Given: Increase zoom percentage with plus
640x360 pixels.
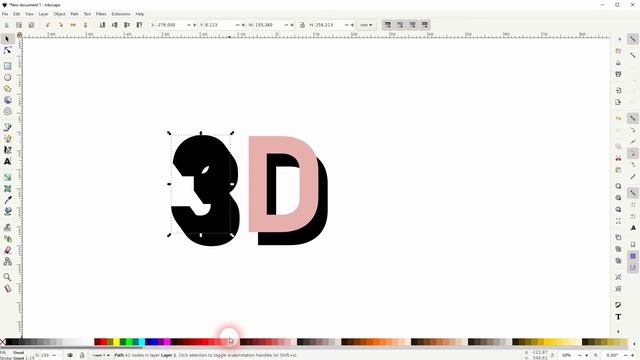Looking at the screenshot, I should tap(586, 356).
